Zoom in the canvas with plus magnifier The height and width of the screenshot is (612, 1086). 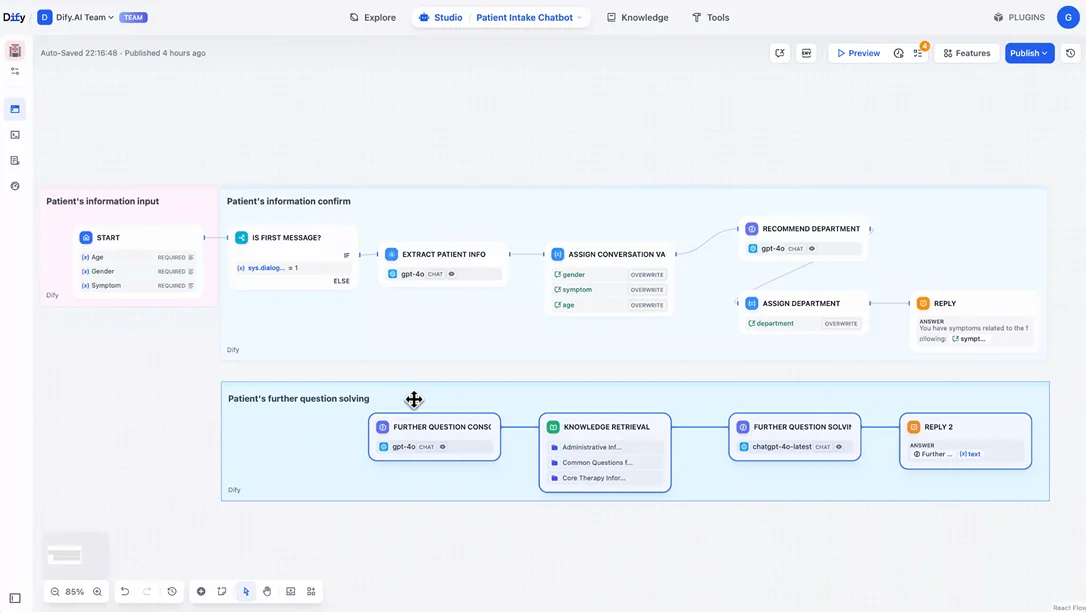(x=97, y=592)
